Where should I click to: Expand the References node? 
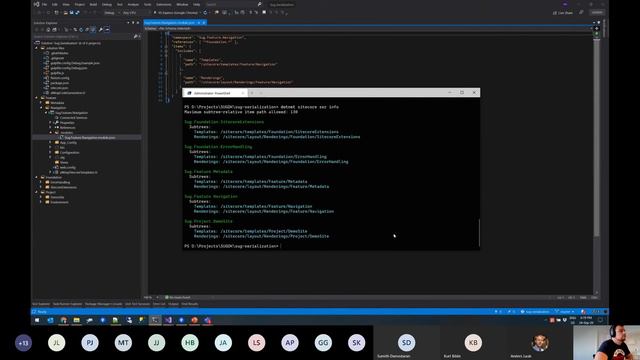click(51, 127)
